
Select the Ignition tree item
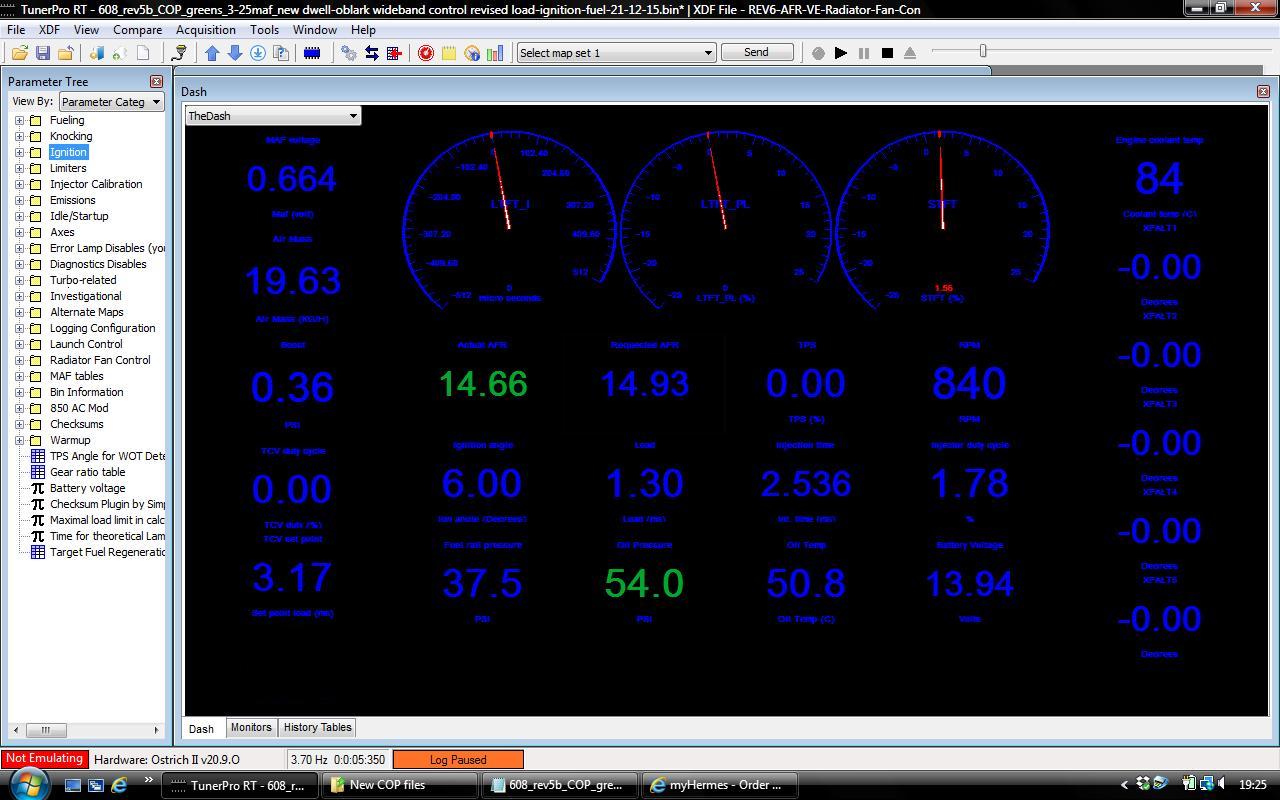coord(68,152)
